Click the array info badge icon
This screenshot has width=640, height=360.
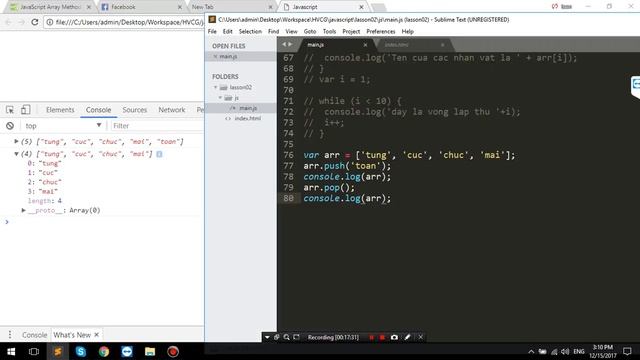[x=159, y=154]
